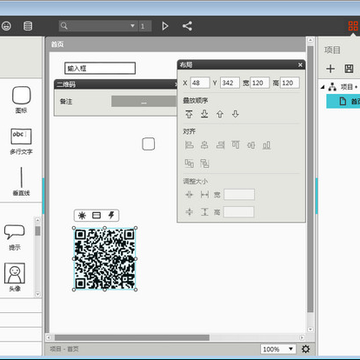
Task: Open the database icon in top toolbar
Action: coord(28,26)
